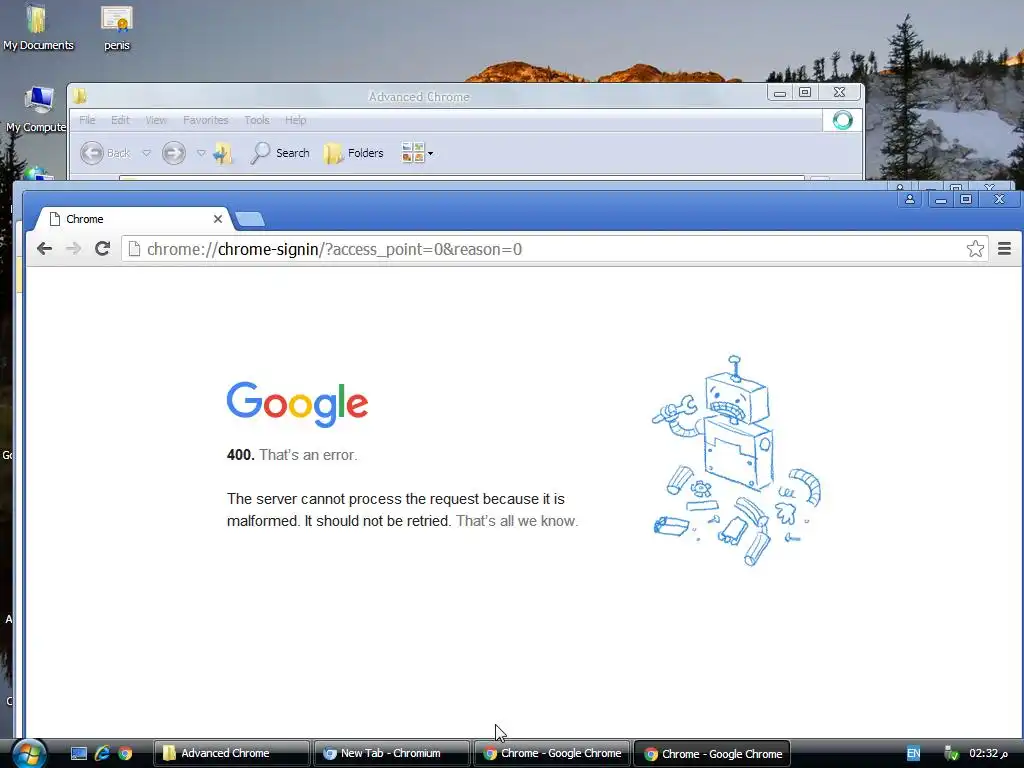1024x768 pixels.
Task: Launch Internet Explorer from quick launch
Action: point(103,754)
